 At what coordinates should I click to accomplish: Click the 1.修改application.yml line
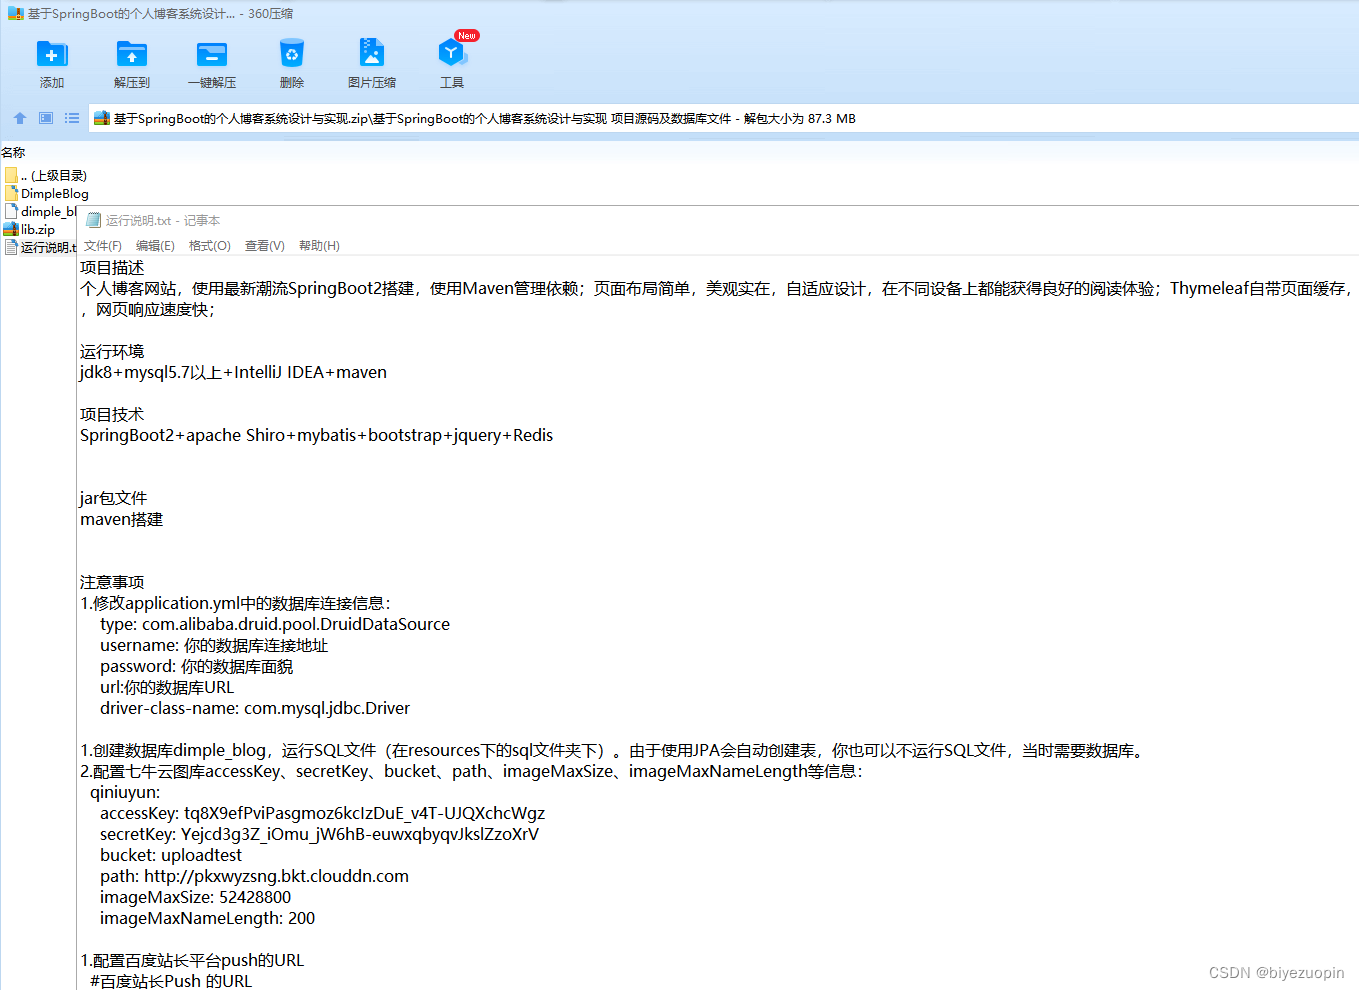click(x=235, y=604)
